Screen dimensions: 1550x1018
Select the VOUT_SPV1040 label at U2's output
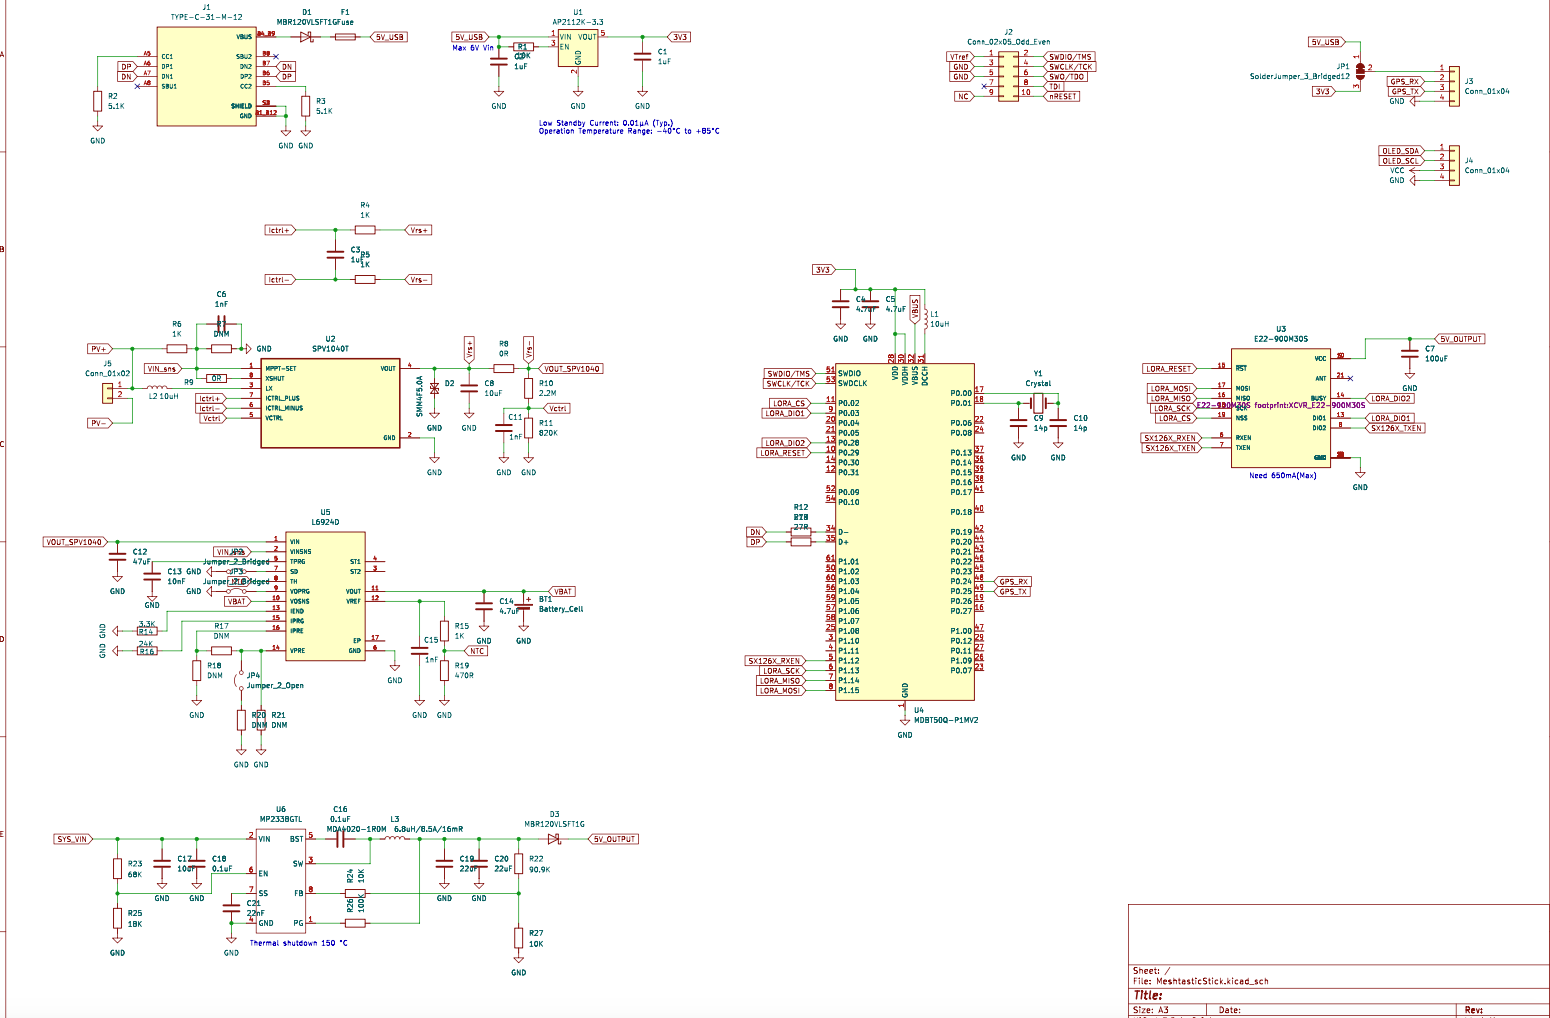pyautogui.click(x=573, y=369)
